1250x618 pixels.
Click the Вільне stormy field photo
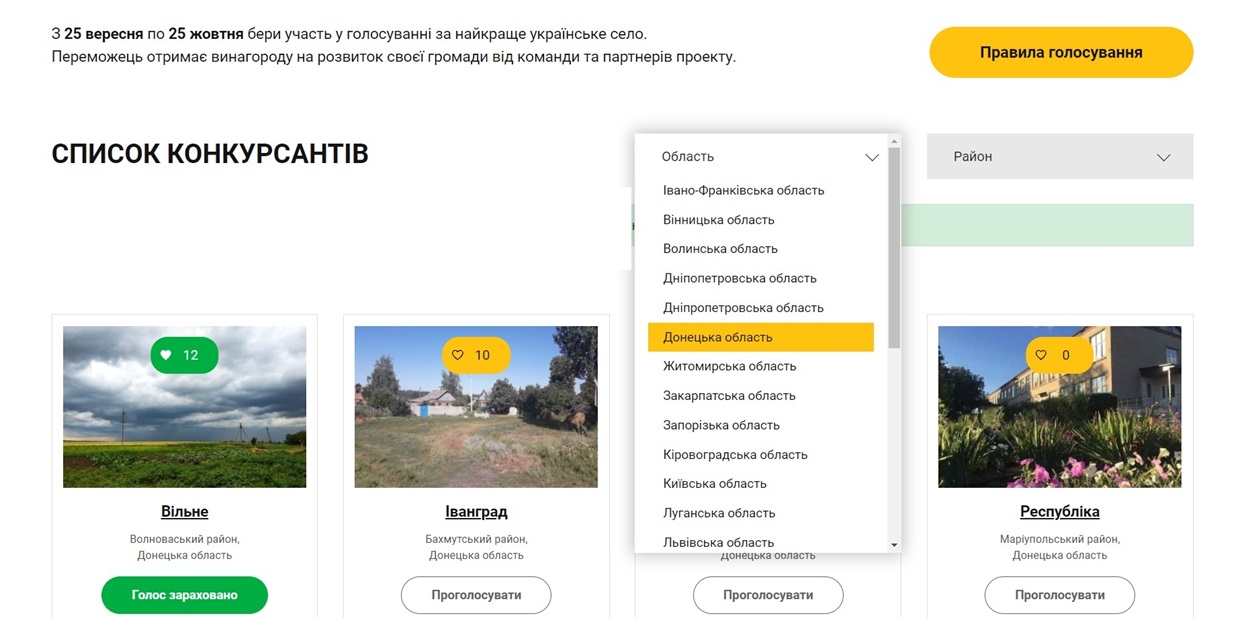click(185, 407)
